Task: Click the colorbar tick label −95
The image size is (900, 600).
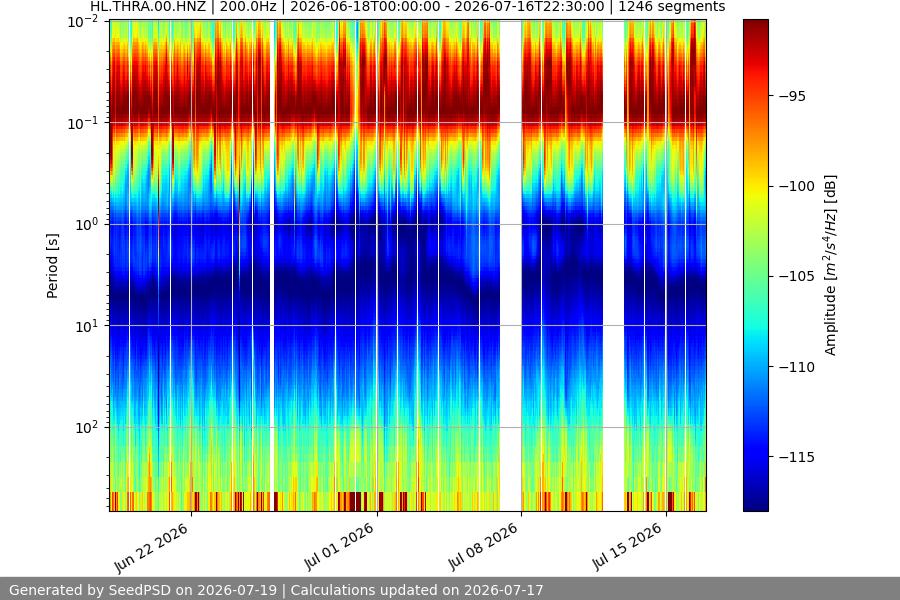Action: [x=792, y=96]
